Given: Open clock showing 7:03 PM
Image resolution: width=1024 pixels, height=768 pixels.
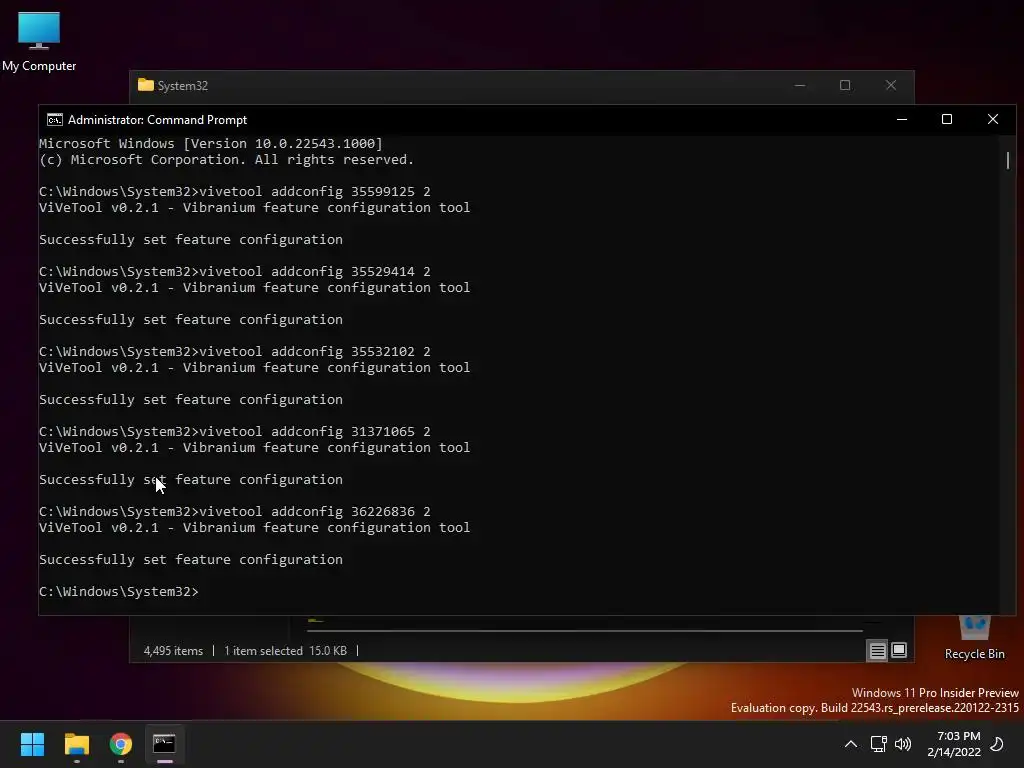Looking at the screenshot, I should coord(953,744).
